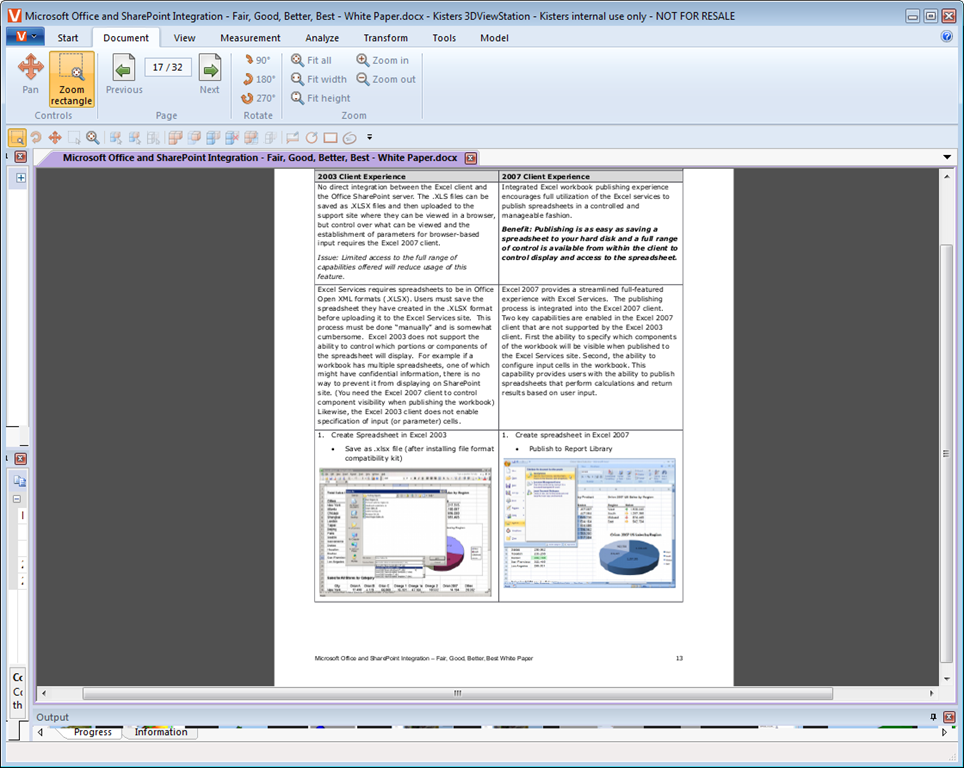This screenshot has width=964, height=768.
Task: Open the Tools ribbon tab
Action: coord(444,38)
